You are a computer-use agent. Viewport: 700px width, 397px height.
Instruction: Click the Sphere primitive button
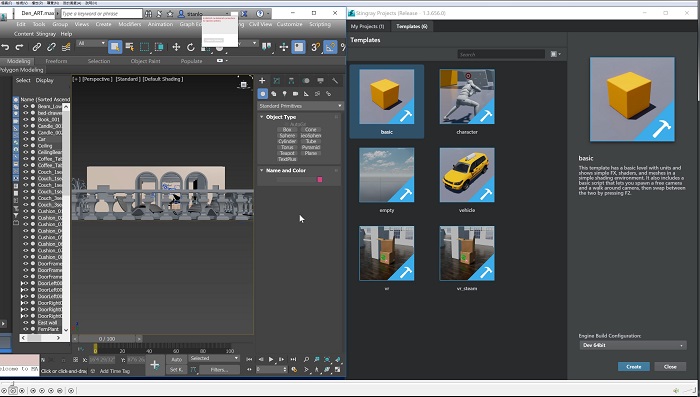[287, 135]
